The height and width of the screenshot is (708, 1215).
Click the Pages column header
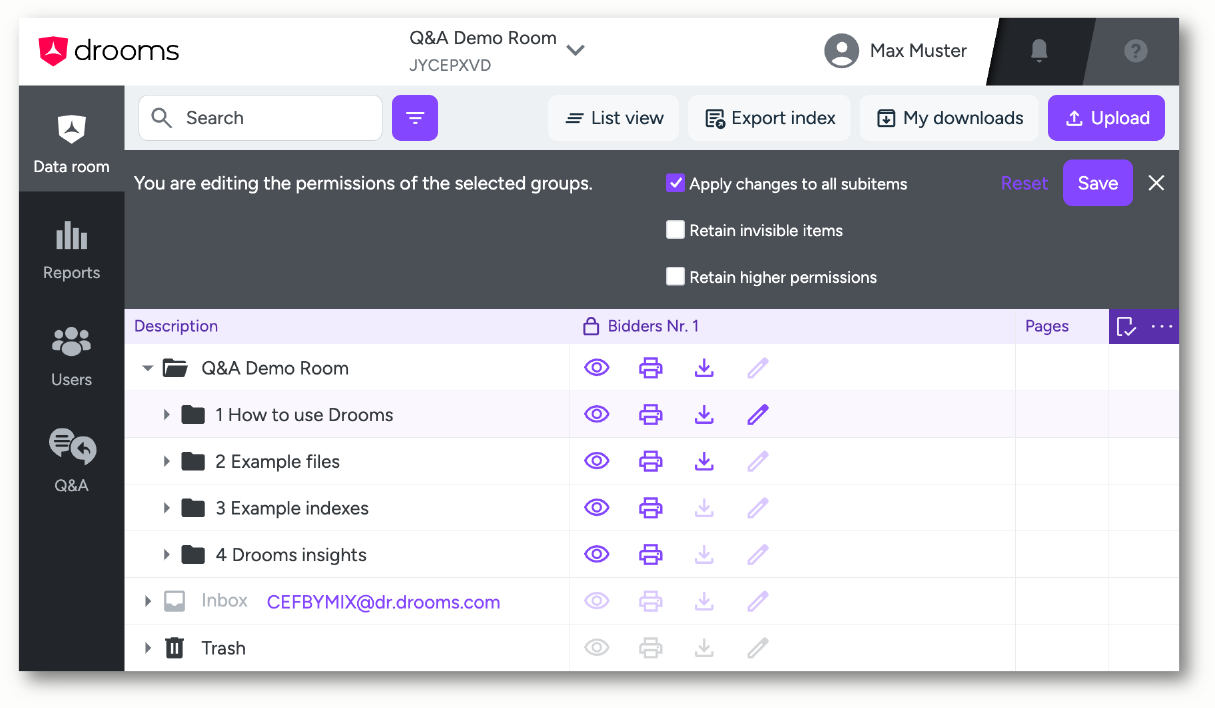pos(1047,326)
